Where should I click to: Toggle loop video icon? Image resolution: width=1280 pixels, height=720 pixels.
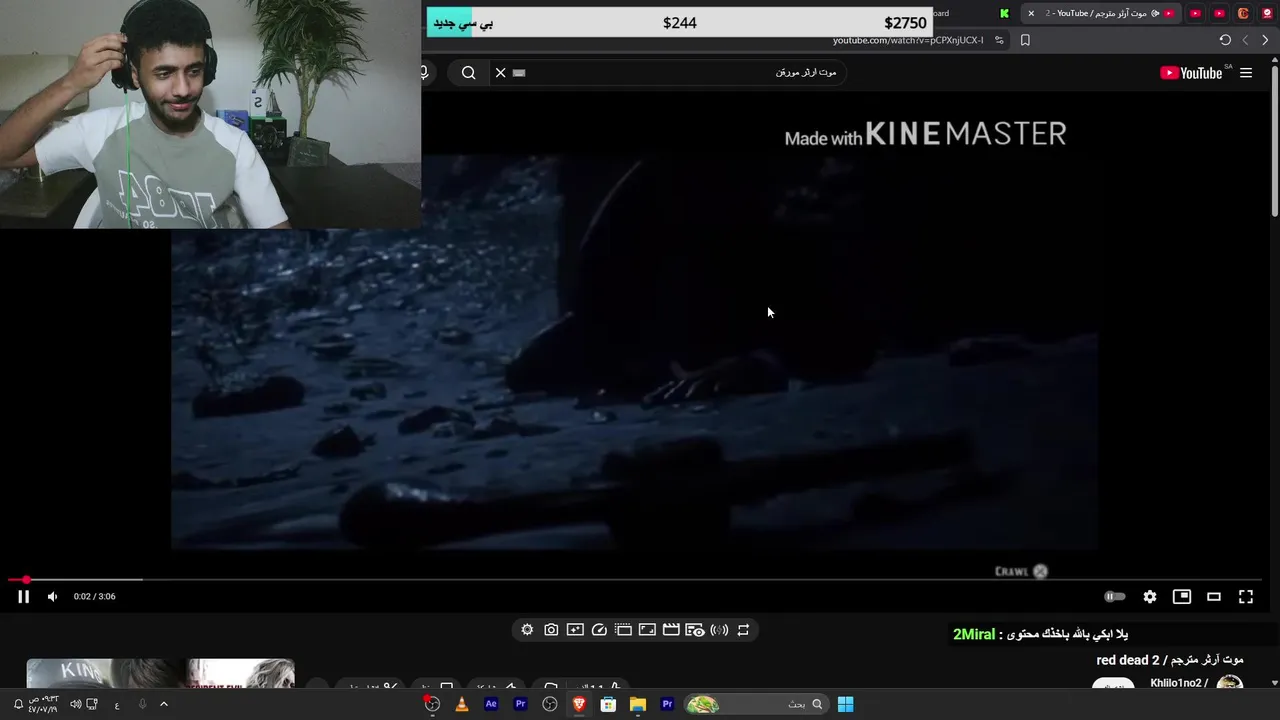743,630
